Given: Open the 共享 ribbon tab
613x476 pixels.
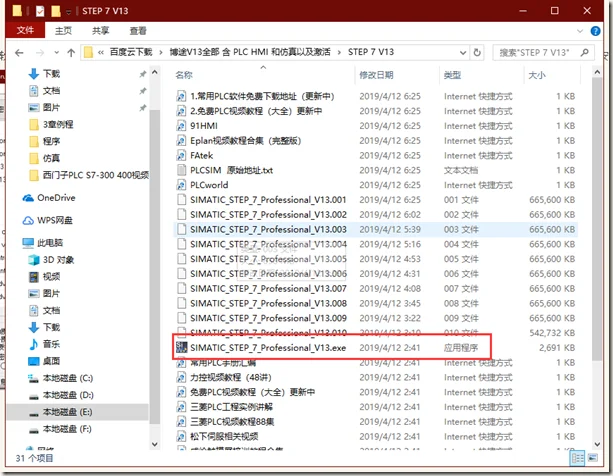Looking at the screenshot, I should tap(100, 30).
